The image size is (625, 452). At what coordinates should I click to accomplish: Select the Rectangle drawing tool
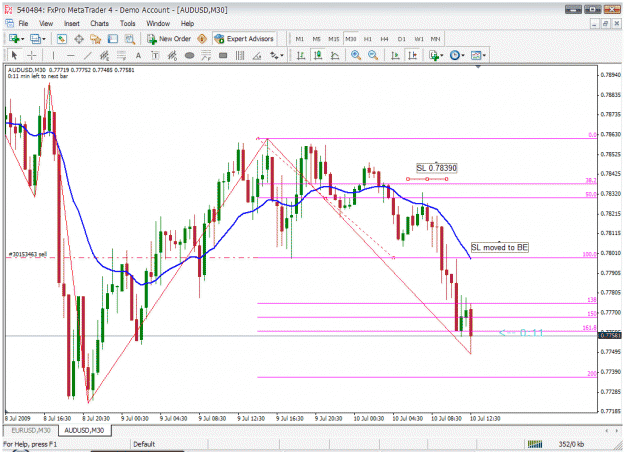(223, 55)
